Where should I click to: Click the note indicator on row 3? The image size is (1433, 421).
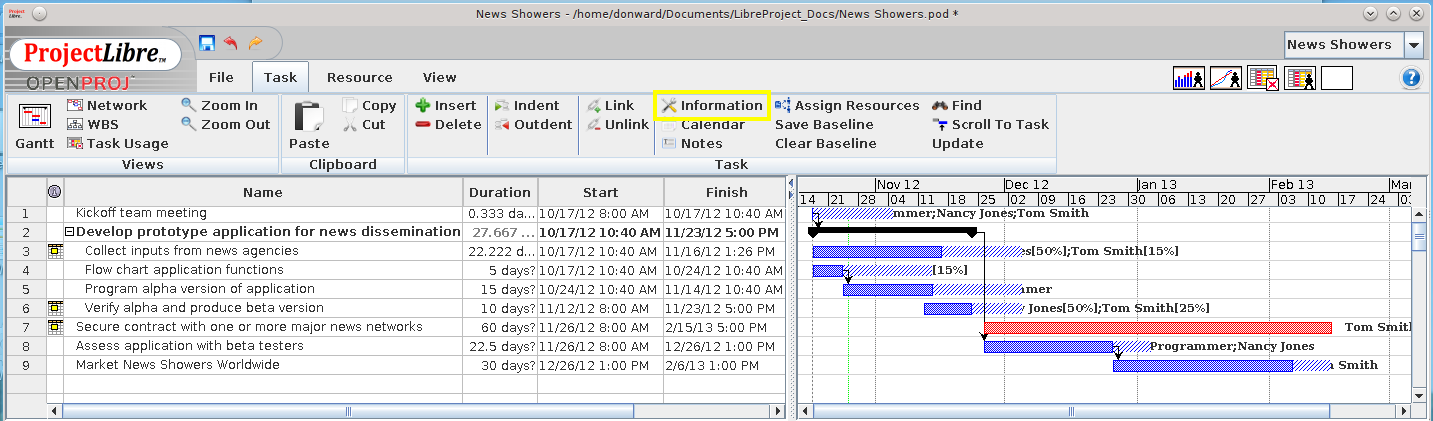[54, 251]
